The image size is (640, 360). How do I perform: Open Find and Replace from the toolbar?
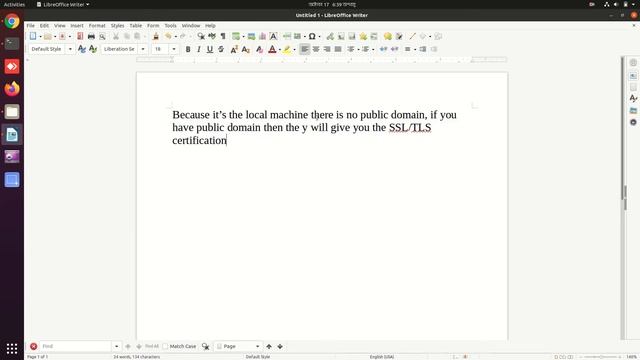201,36
